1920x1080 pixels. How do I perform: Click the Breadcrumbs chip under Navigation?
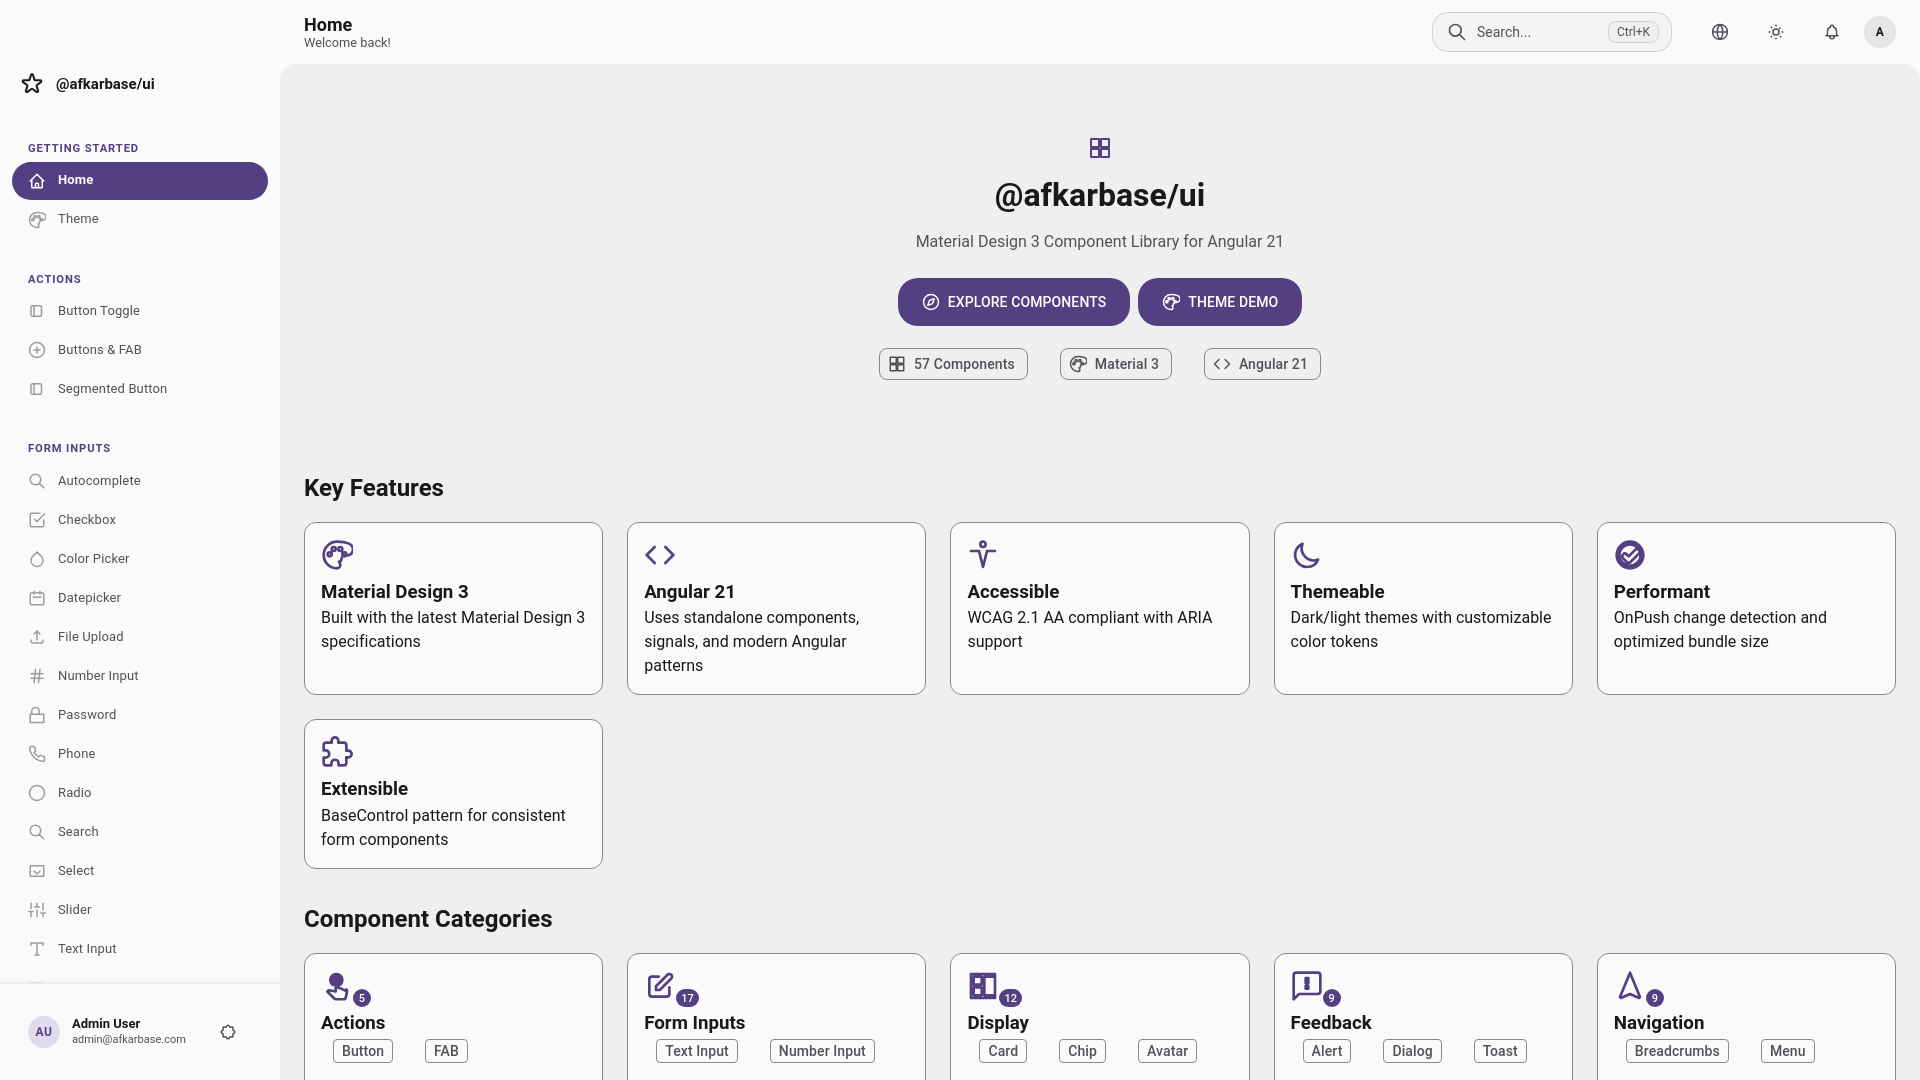(x=1677, y=1051)
